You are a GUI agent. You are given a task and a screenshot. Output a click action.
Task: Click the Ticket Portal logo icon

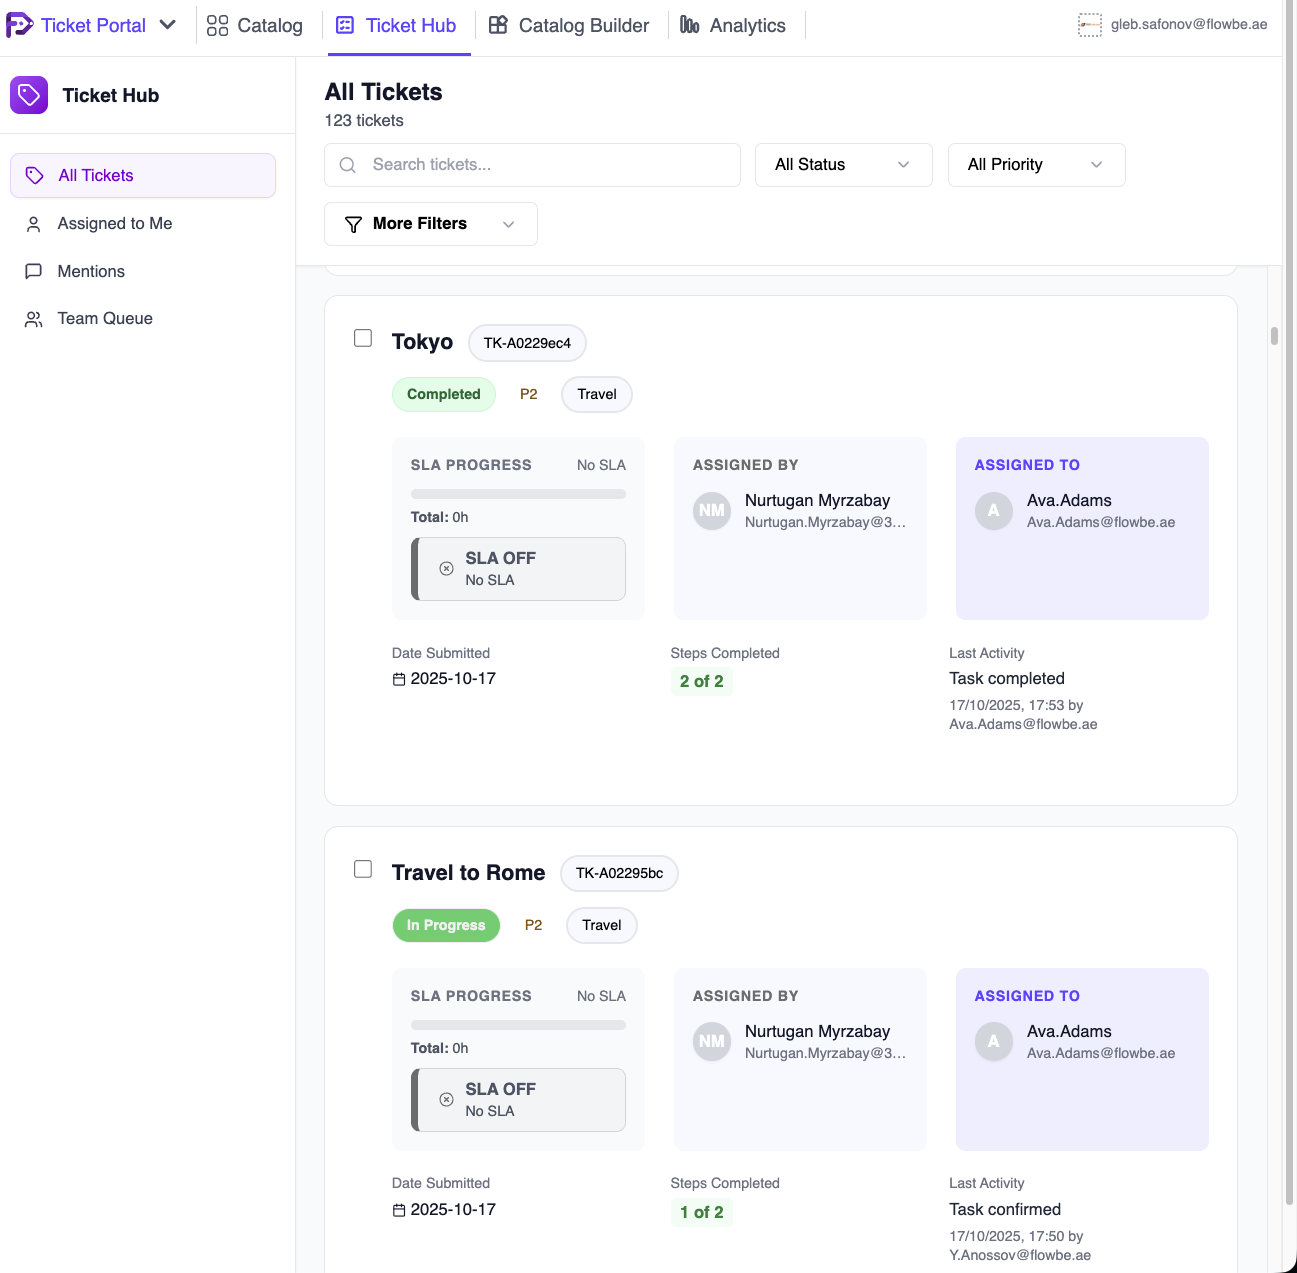coord(19,25)
